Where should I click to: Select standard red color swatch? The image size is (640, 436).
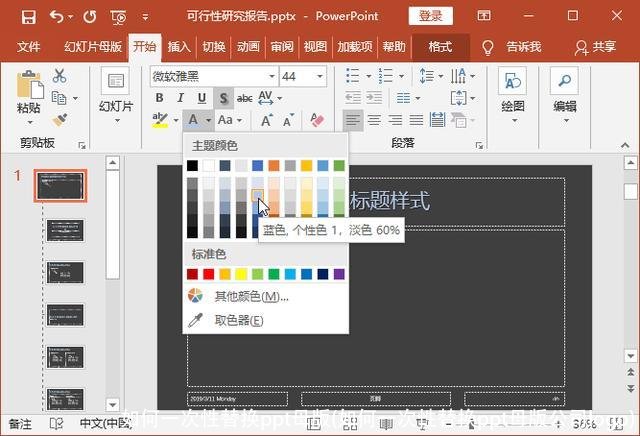pos(209,274)
